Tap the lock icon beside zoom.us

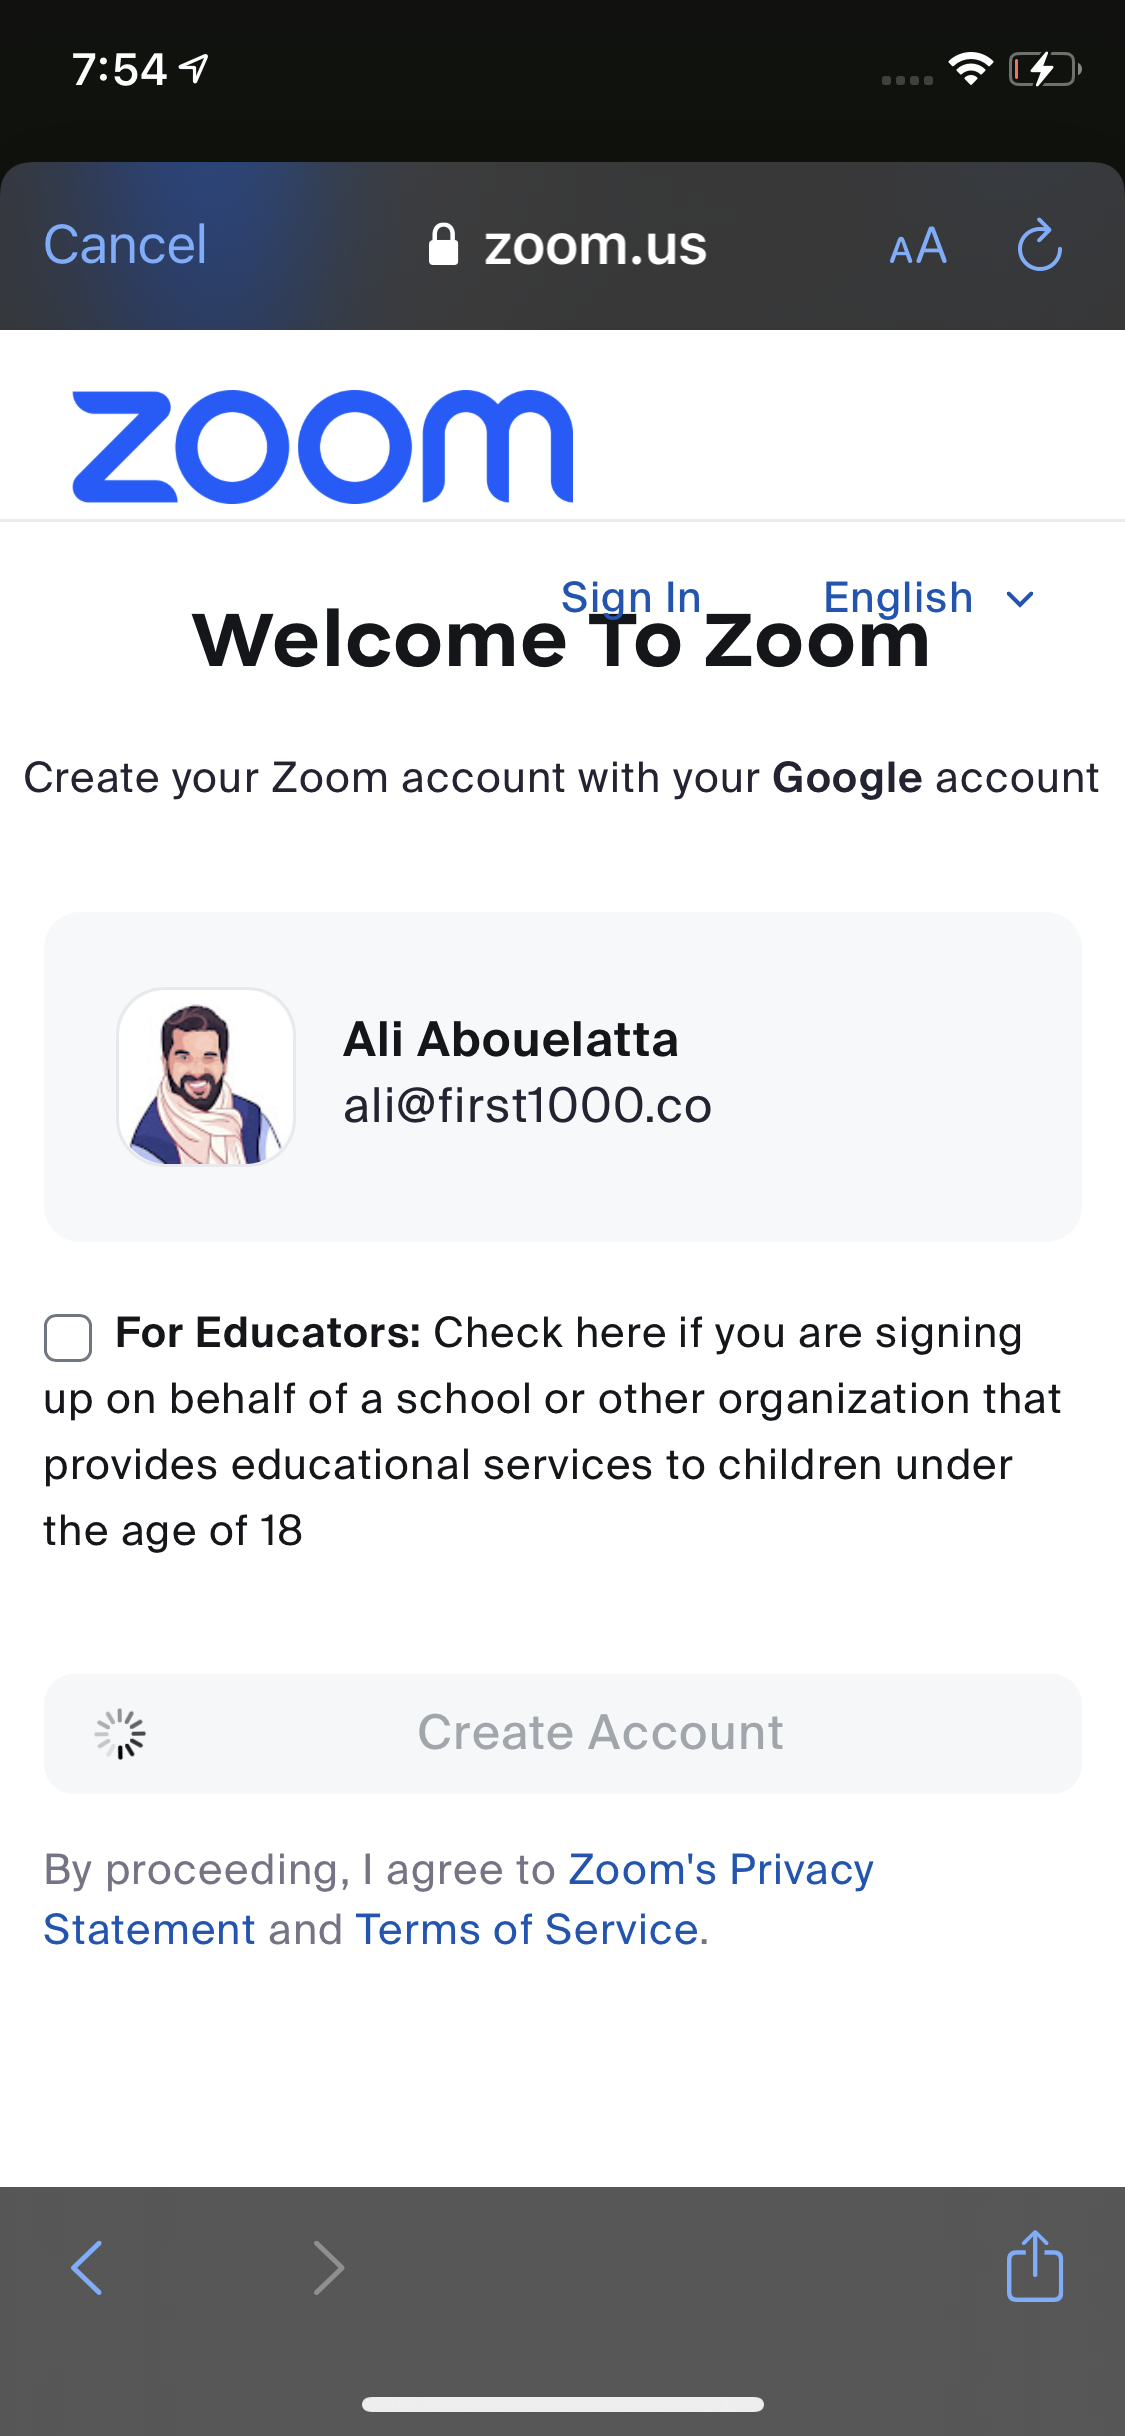tap(443, 245)
